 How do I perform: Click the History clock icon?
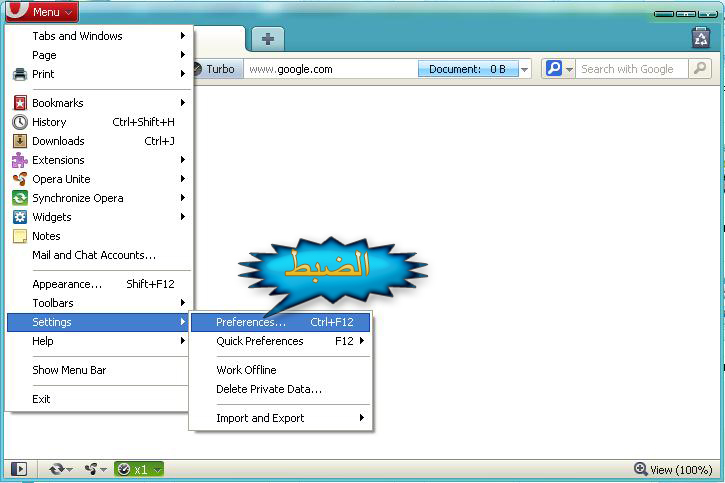[x=20, y=122]
